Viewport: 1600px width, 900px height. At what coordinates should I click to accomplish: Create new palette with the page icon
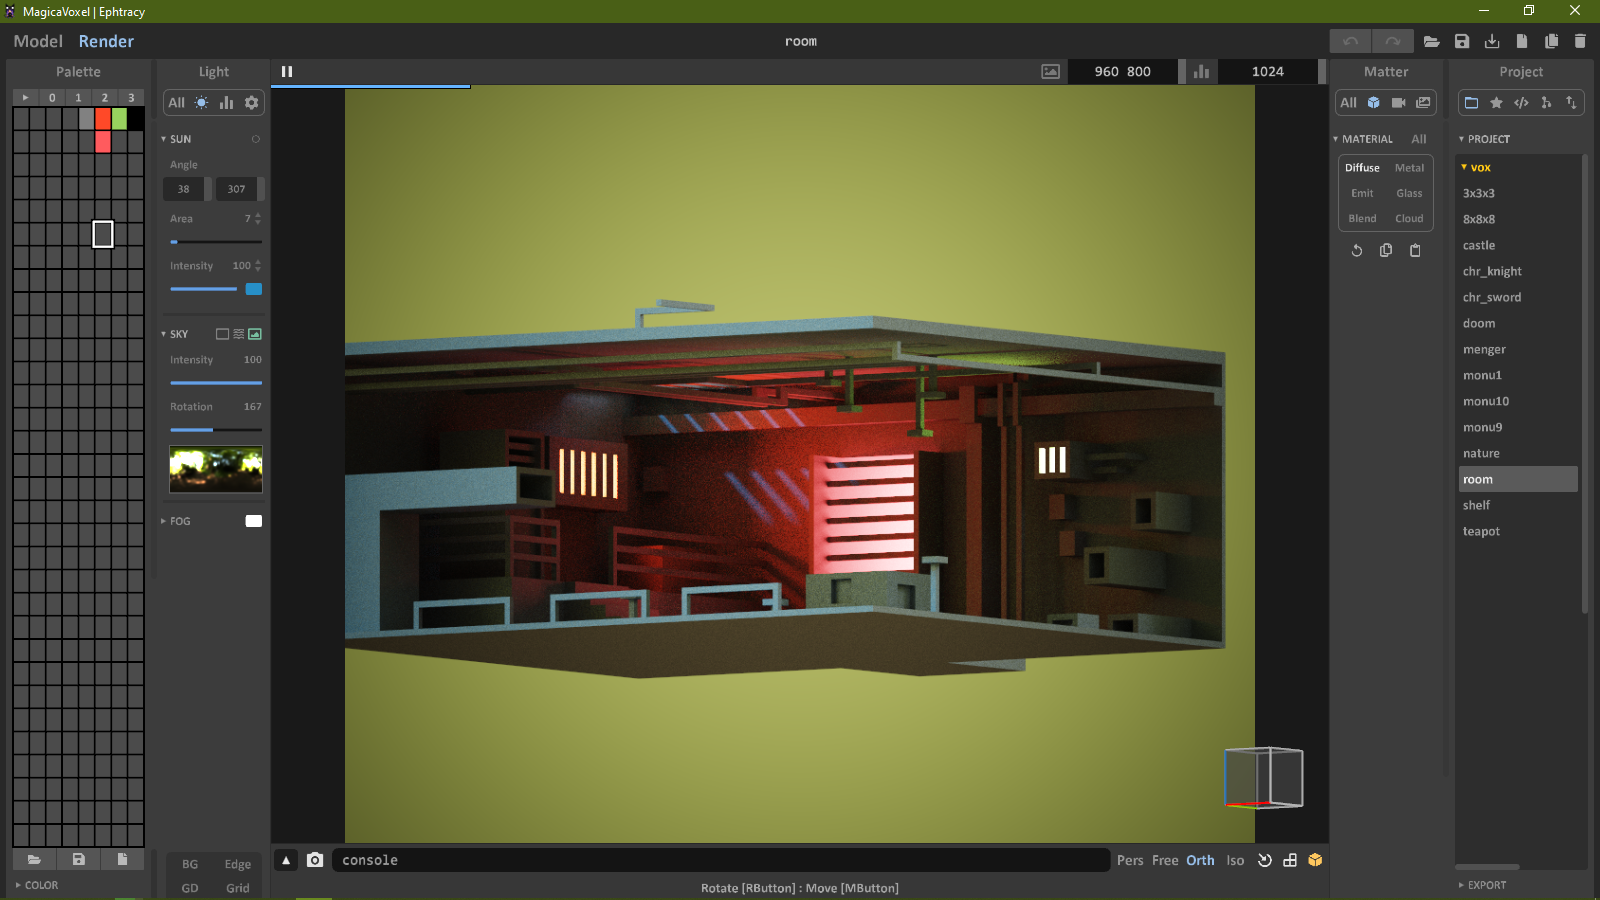pyautogui.click(x=122, y=859)
